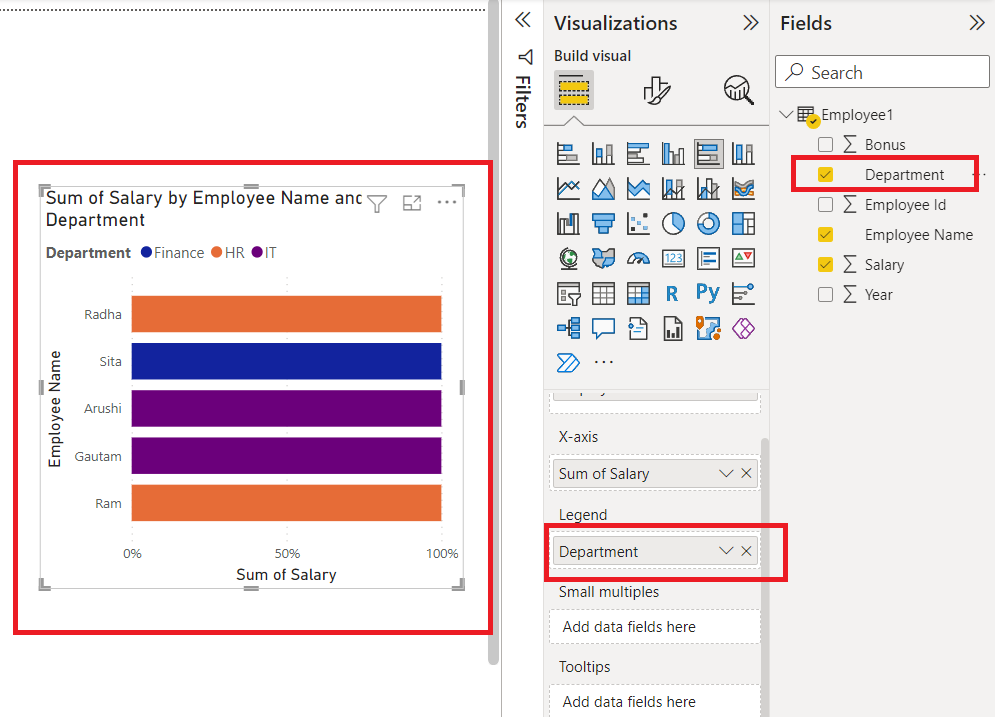Select the Treemap visualization icon
This screenshot has width=995, height=717.
(x=743, y=223)
